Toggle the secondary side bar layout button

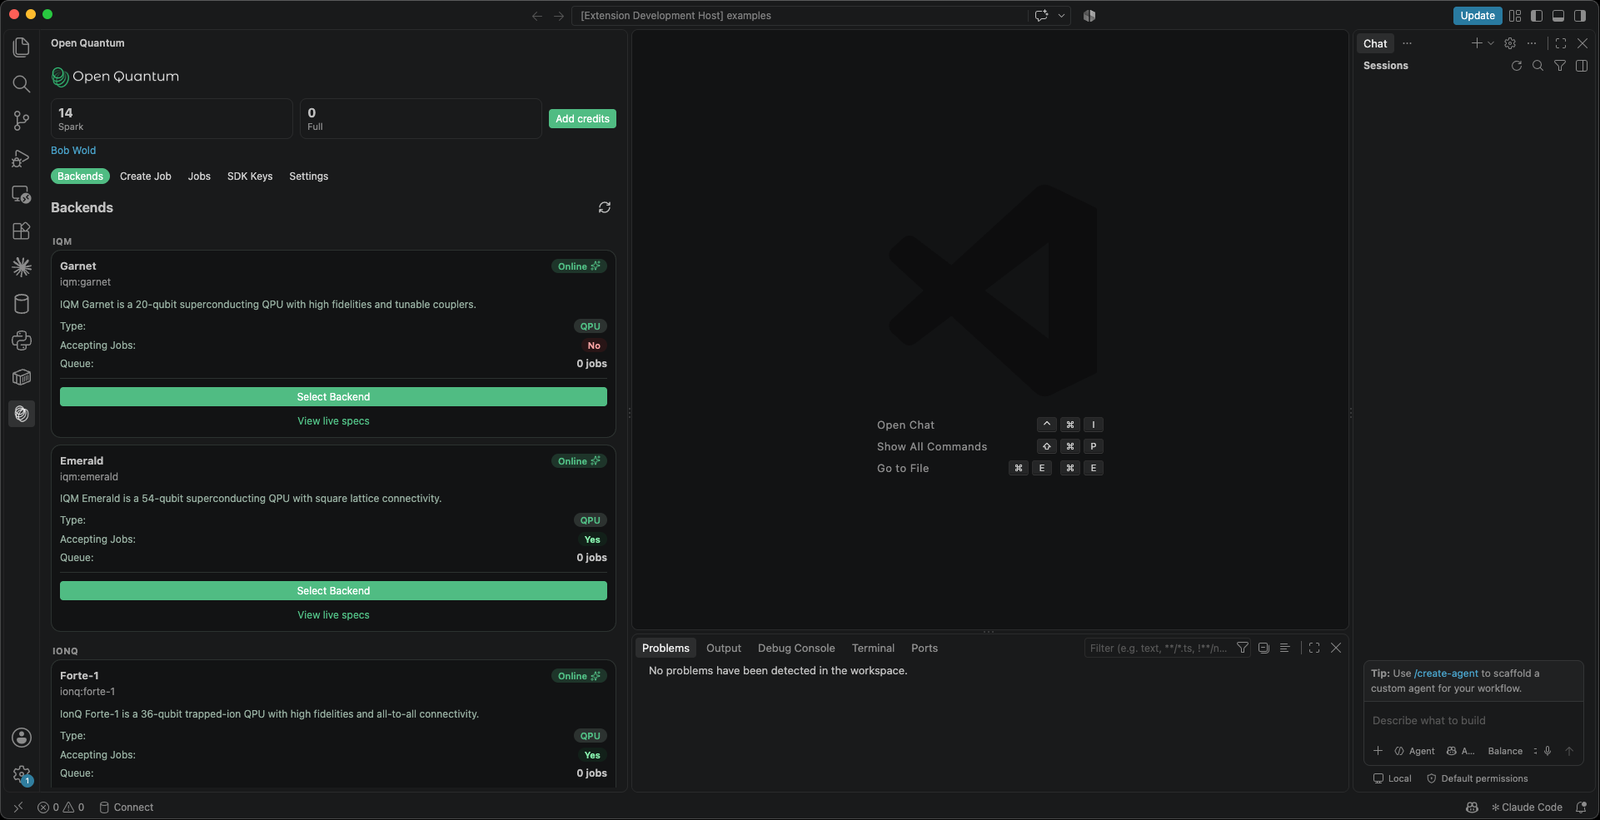click(x=1580, y=16)
